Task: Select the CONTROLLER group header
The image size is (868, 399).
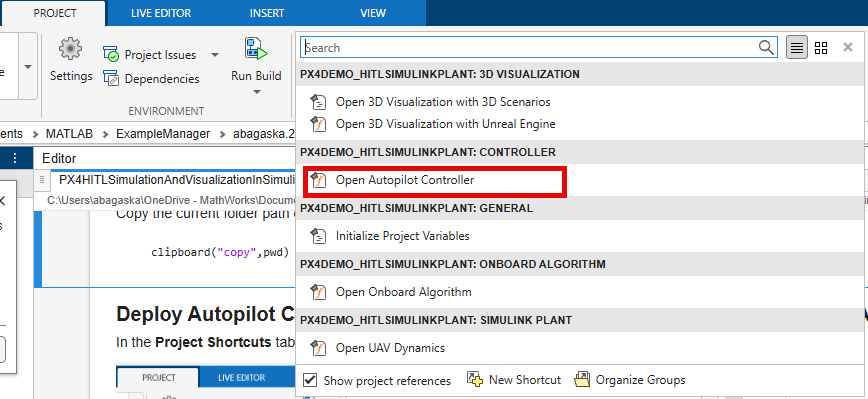Action: 580,152
